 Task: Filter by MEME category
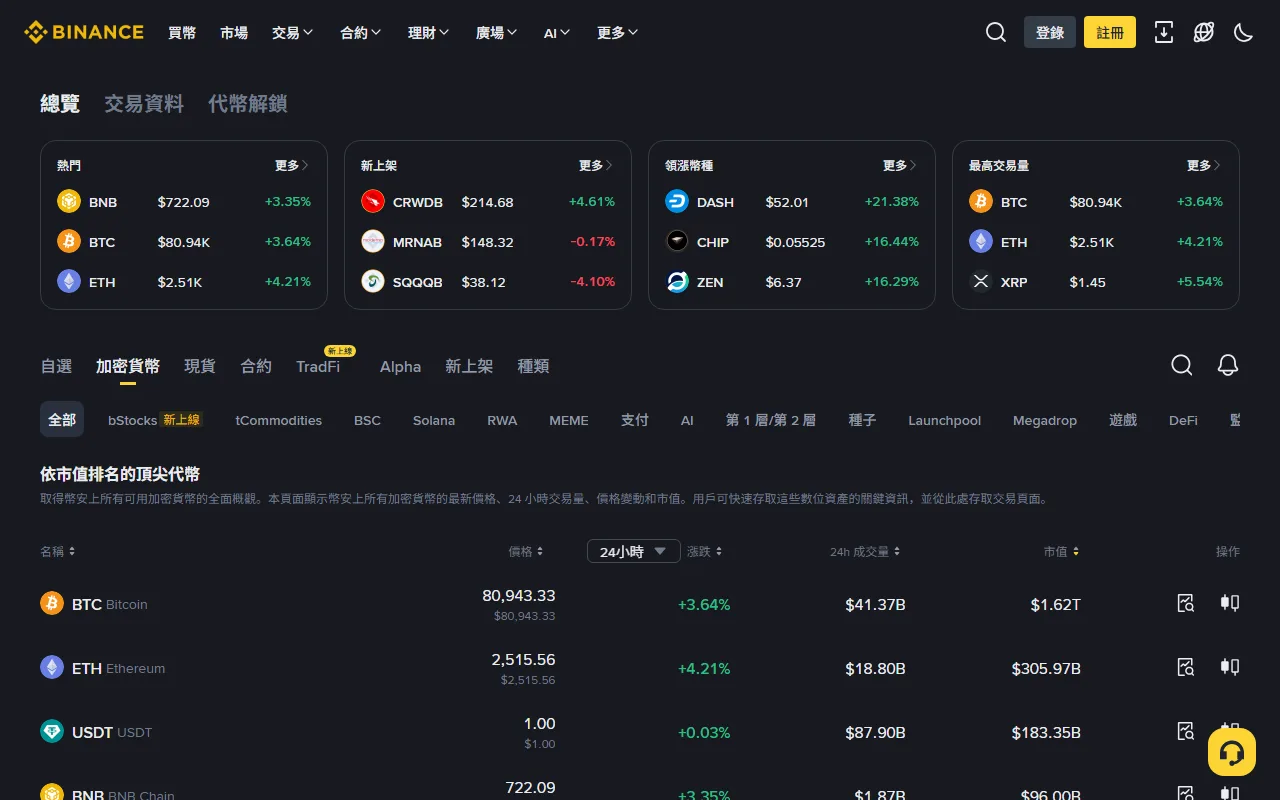click(x=569, y=420)
